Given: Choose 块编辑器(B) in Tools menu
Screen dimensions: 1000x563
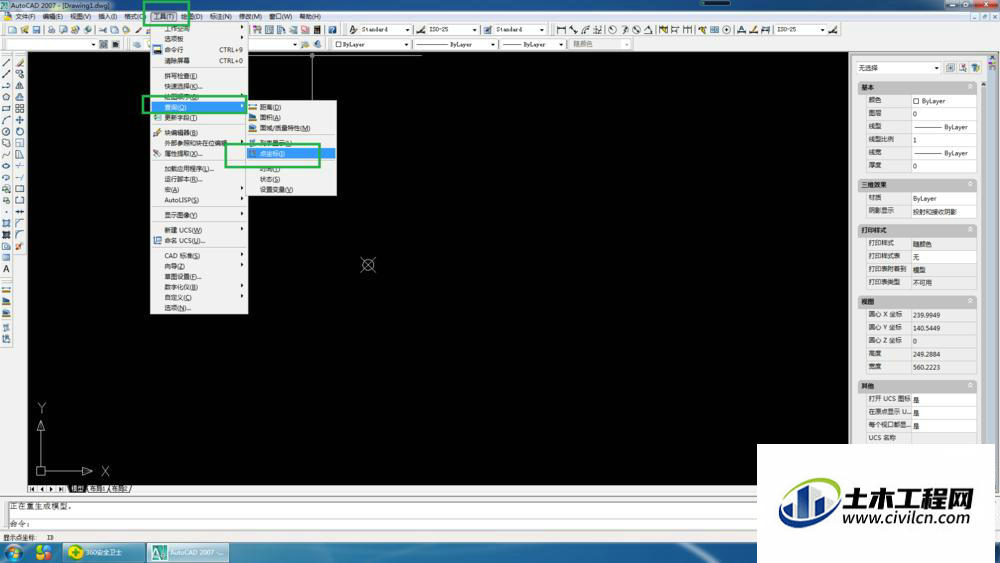Looking at the screenshot, I should click(x=199, y=133).
